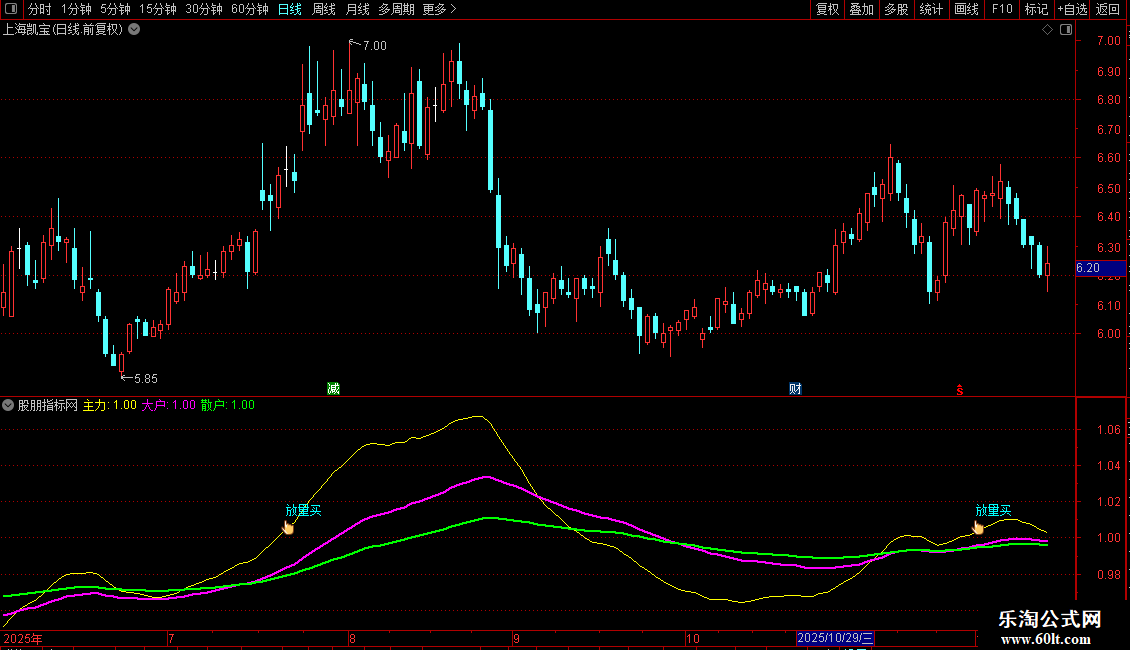The image size is (1130, 650).
Task: Click the 叠加 overlay button
Action: pyautogui.click(x=862, y=9)
